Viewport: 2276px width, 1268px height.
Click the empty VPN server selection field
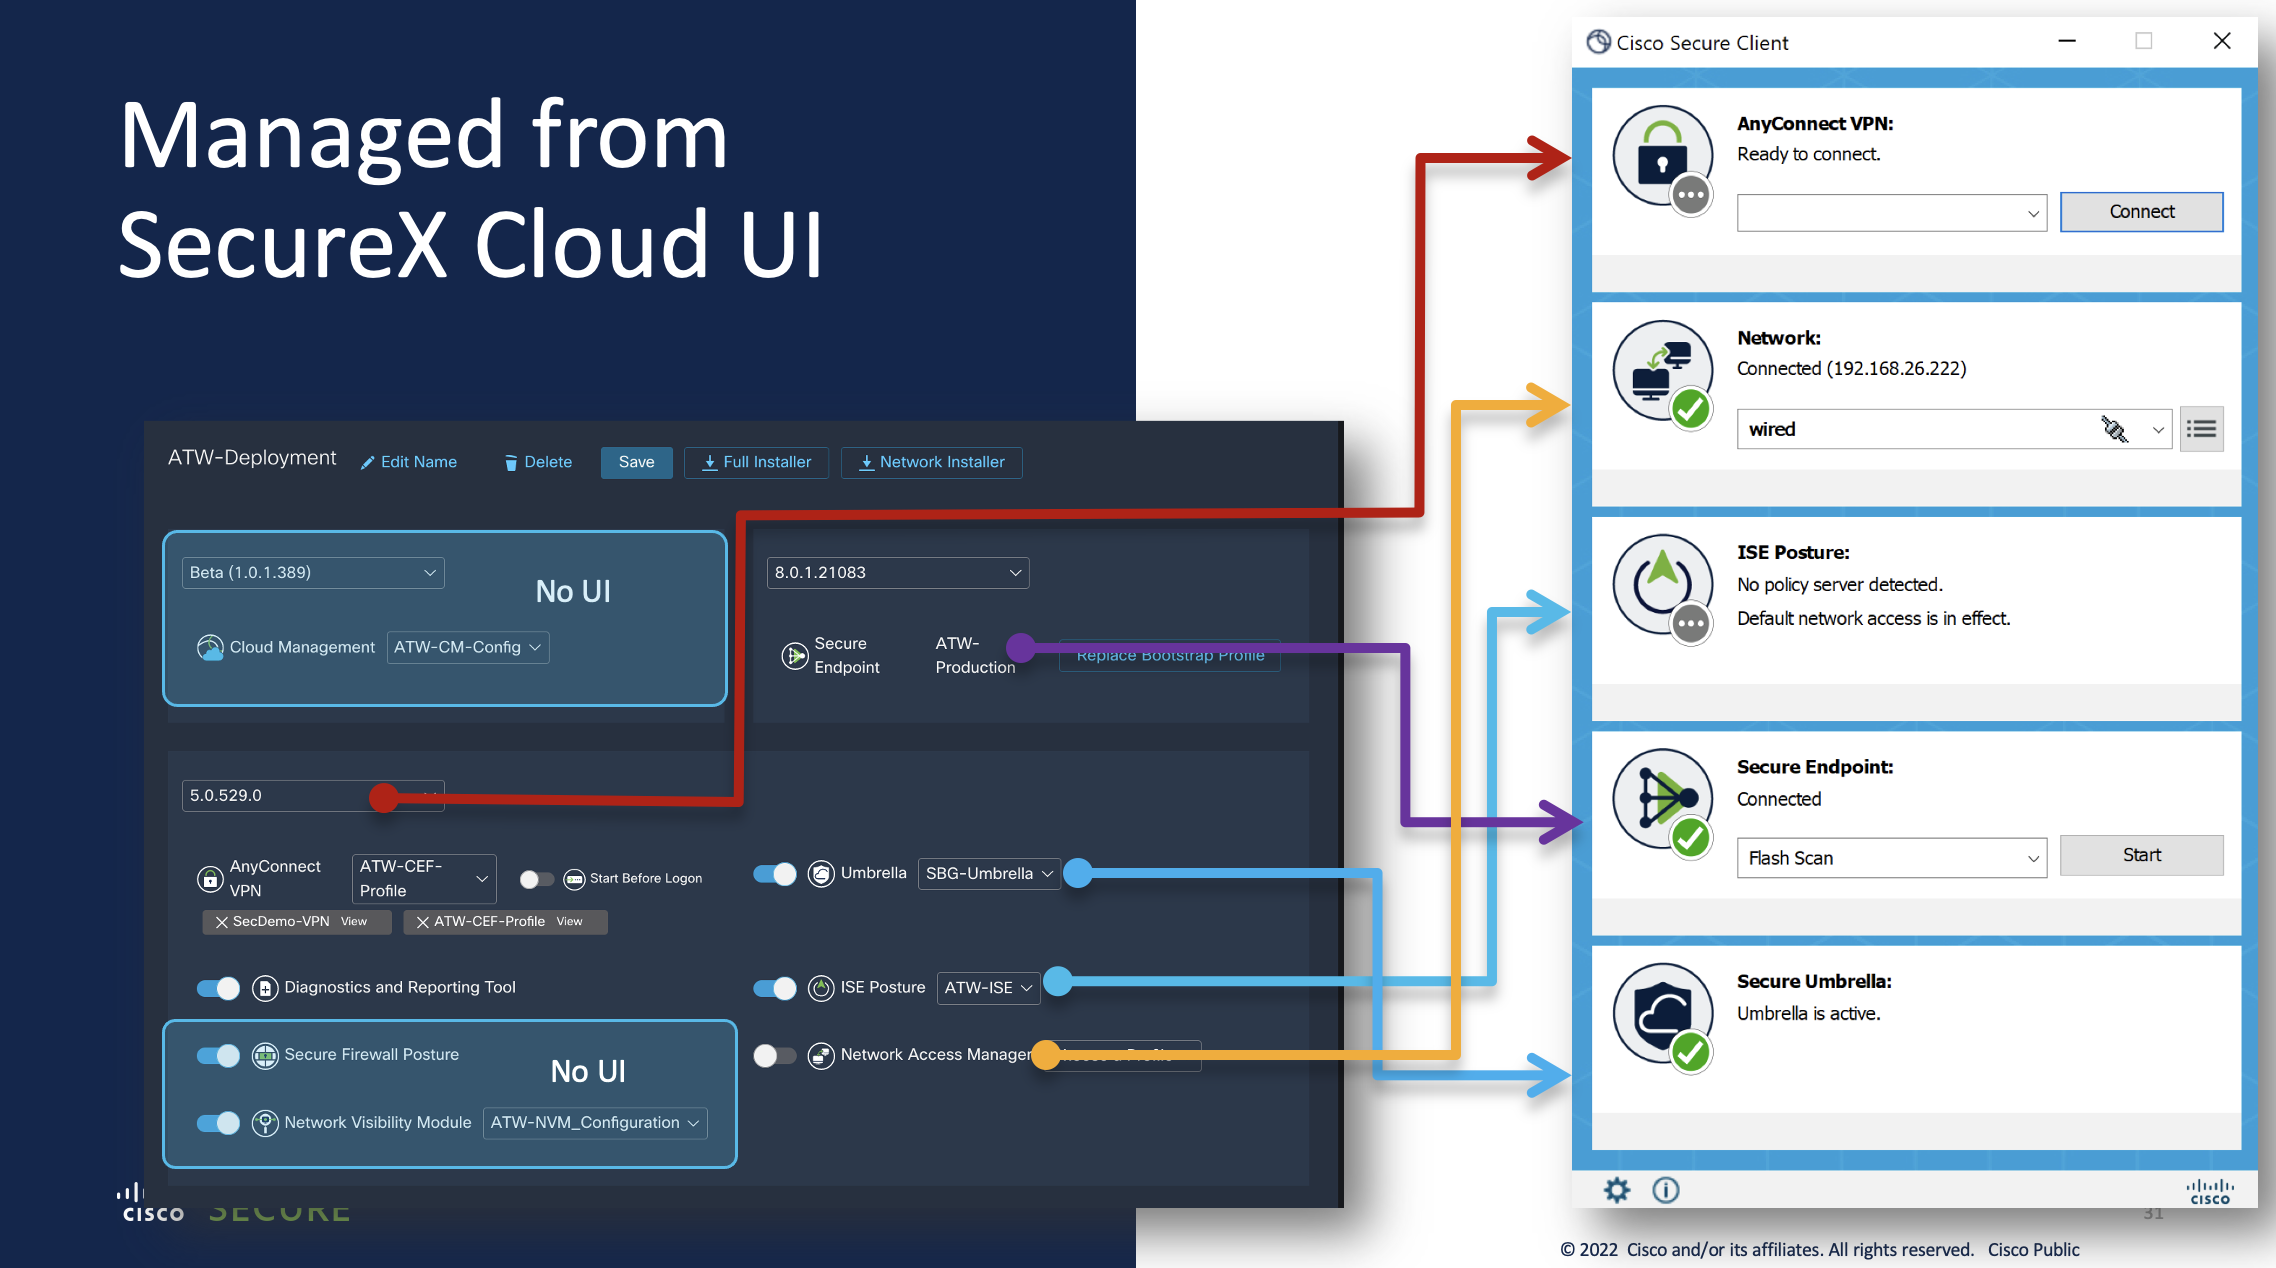pos(1890,212)
